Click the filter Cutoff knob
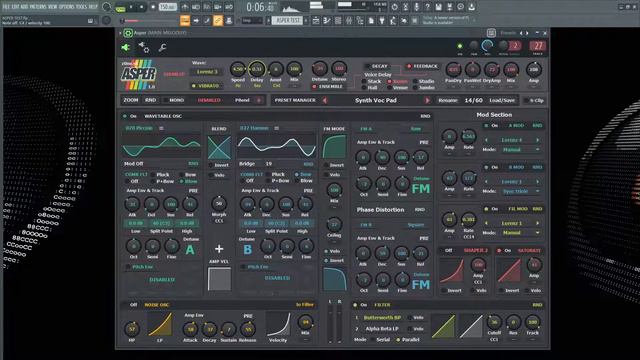640x360 pixels. coord(494,322)
